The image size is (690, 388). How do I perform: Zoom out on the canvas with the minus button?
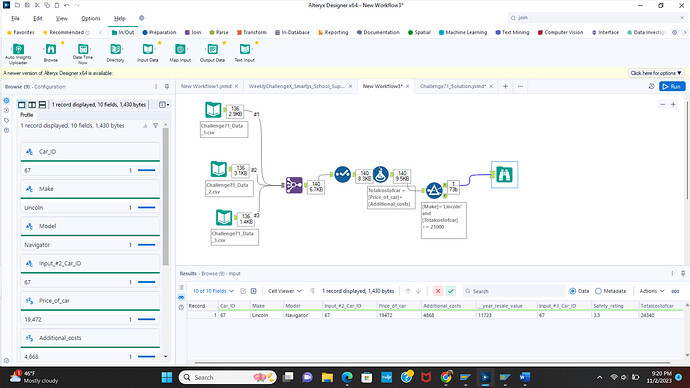click(x=663, y=104)
